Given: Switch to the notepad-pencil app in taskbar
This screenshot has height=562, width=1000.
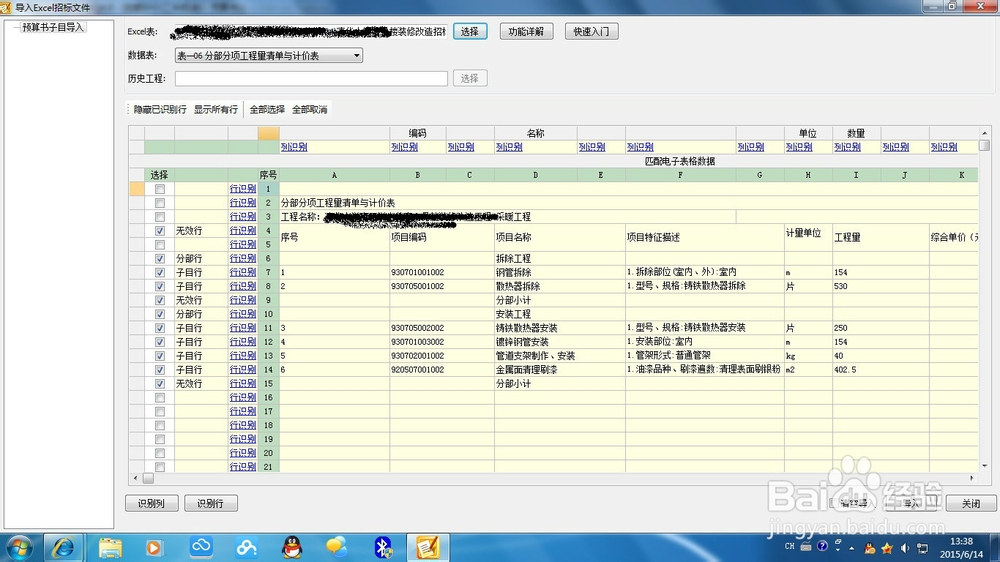Looking at the screenshot, I should tap(428, 547).
